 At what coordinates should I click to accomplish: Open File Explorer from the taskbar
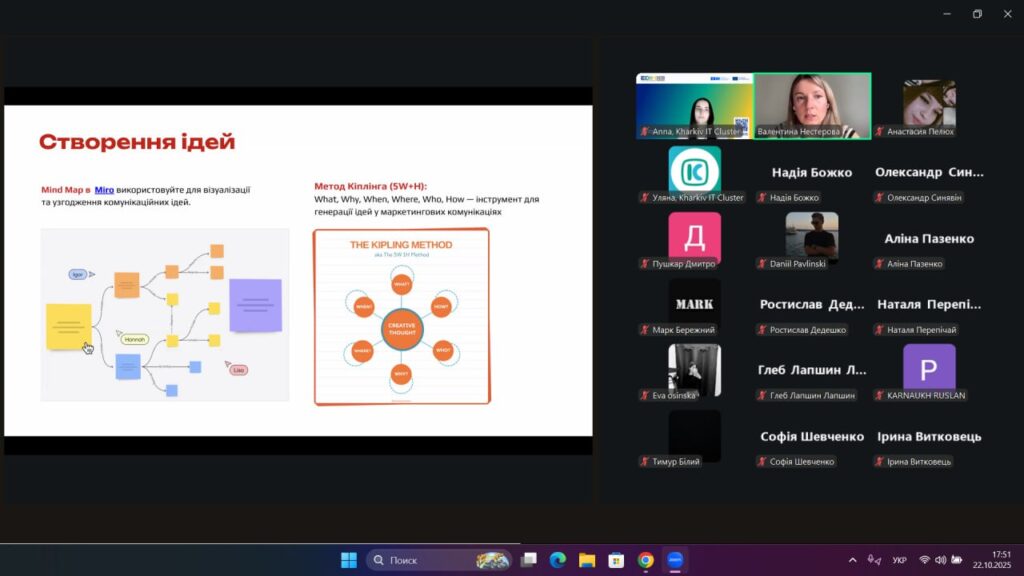click(x=587, y=560)
